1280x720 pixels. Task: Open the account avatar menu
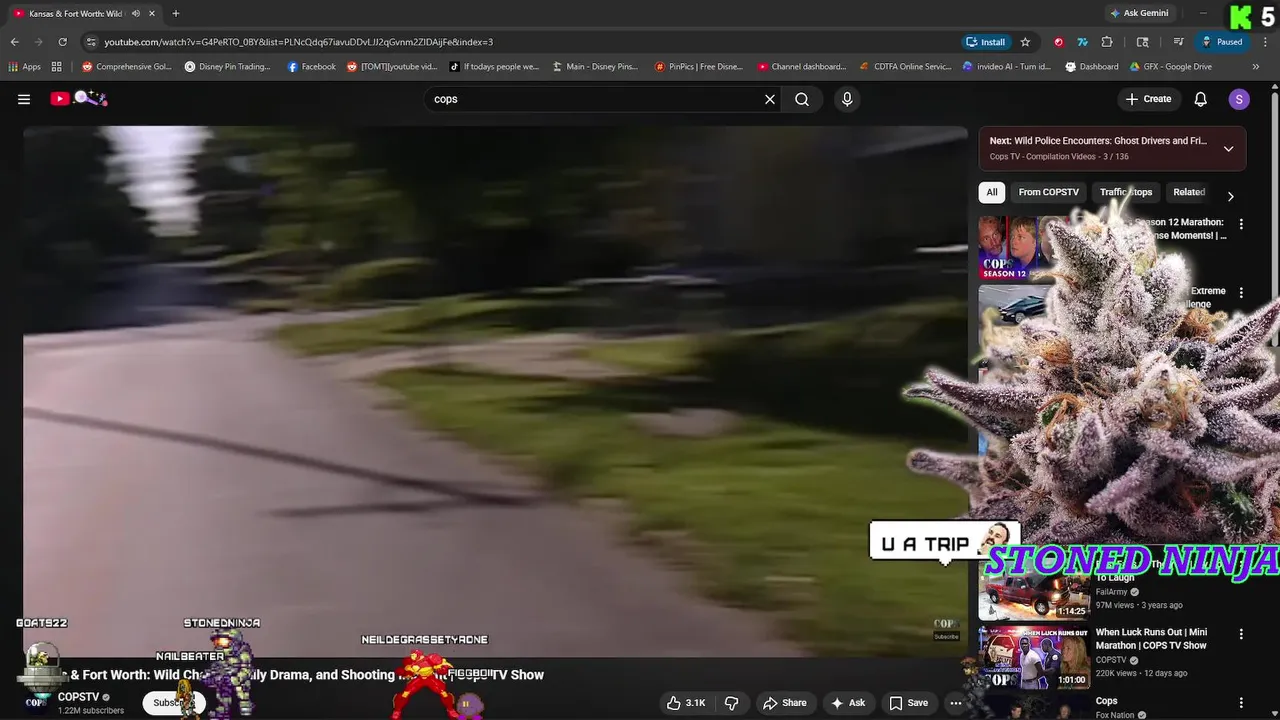click(1239, 99)
